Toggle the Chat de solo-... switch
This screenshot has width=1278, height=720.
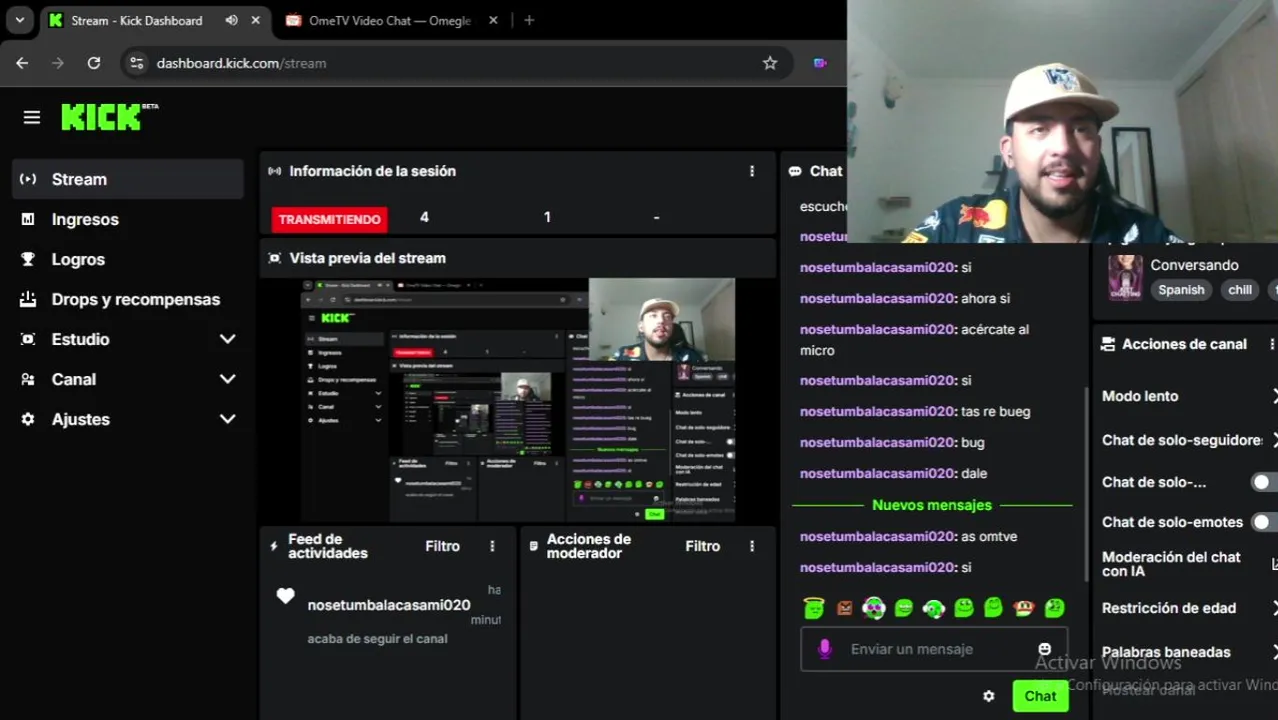click(x=1263, y=482)
